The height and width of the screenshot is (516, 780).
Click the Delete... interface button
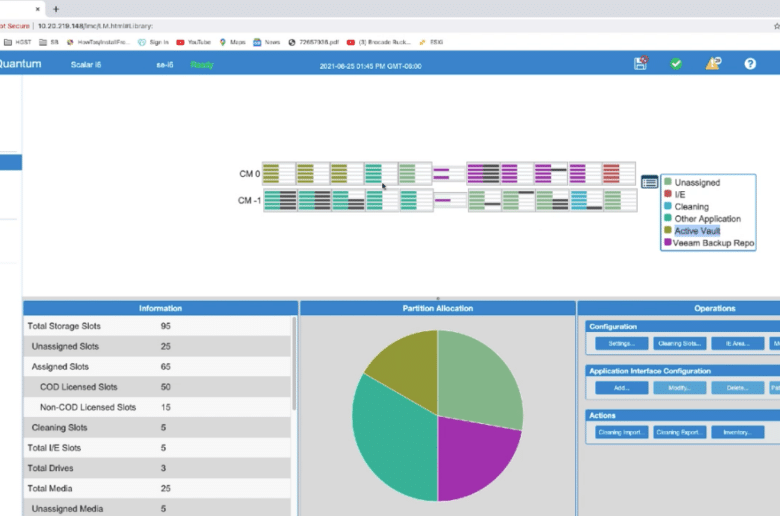737,388
